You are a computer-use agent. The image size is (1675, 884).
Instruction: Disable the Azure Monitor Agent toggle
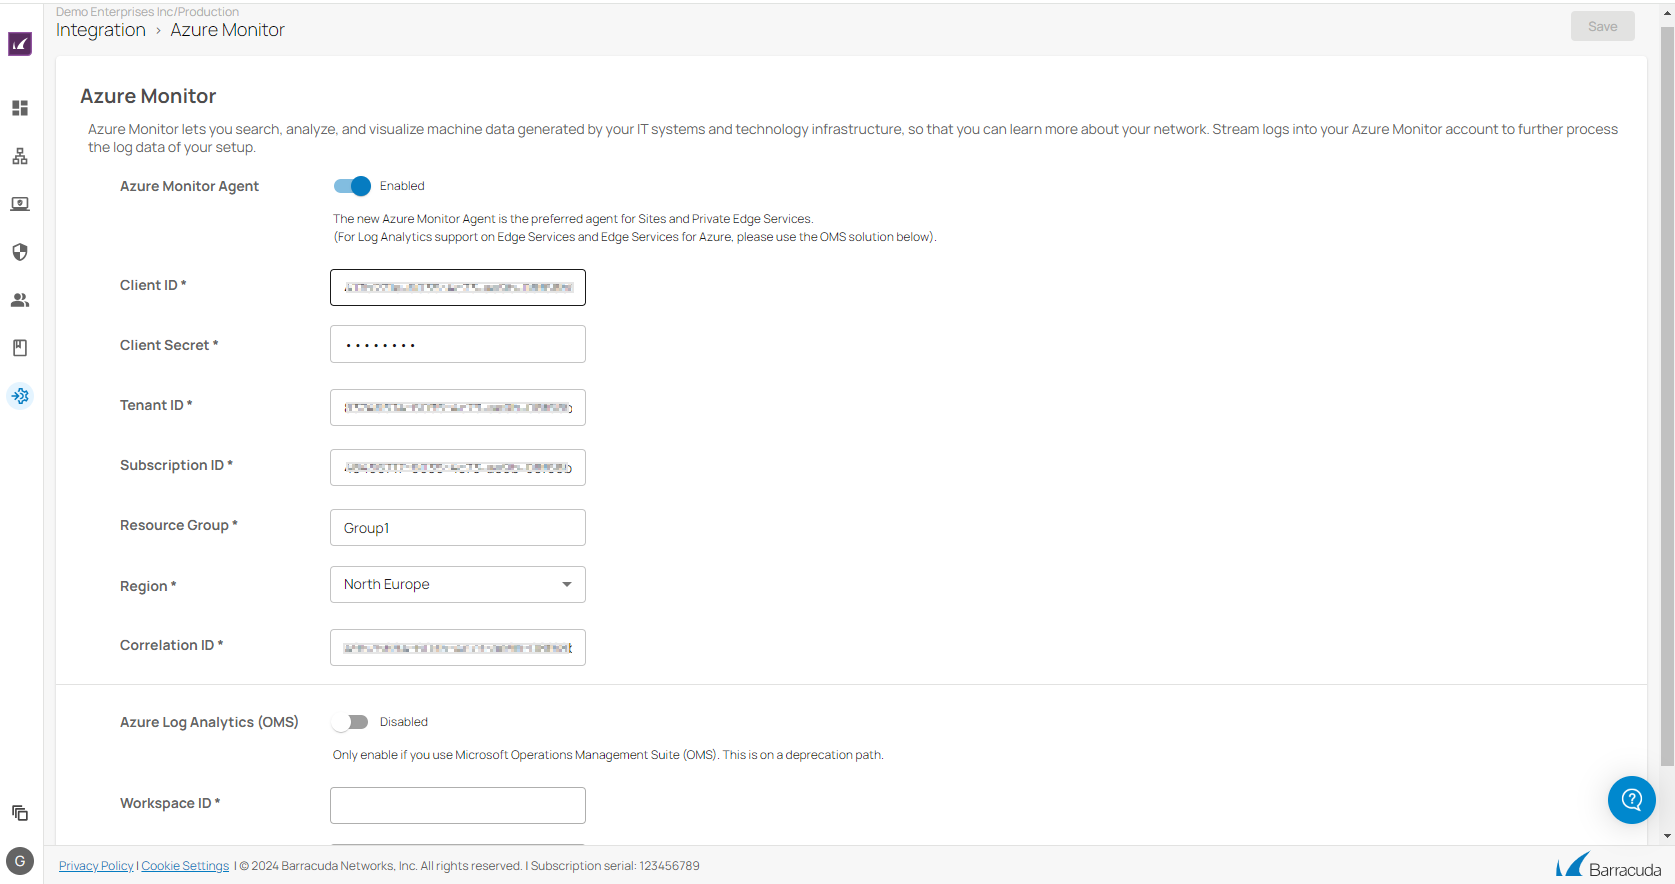click(352, 186)
